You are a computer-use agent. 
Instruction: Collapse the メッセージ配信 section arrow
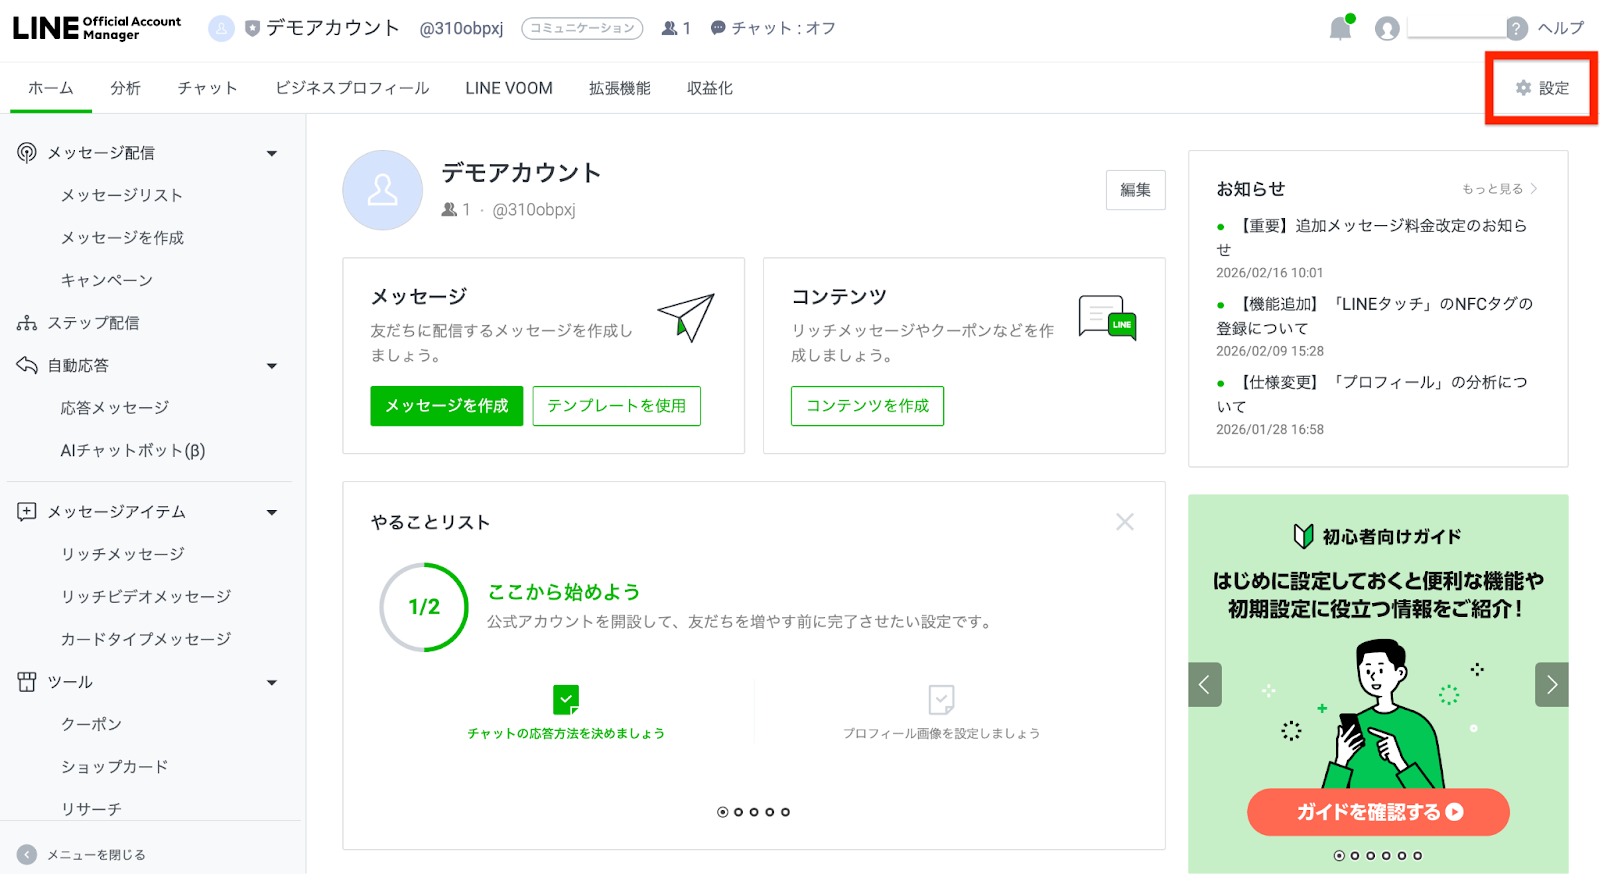(x=272, y=153)
